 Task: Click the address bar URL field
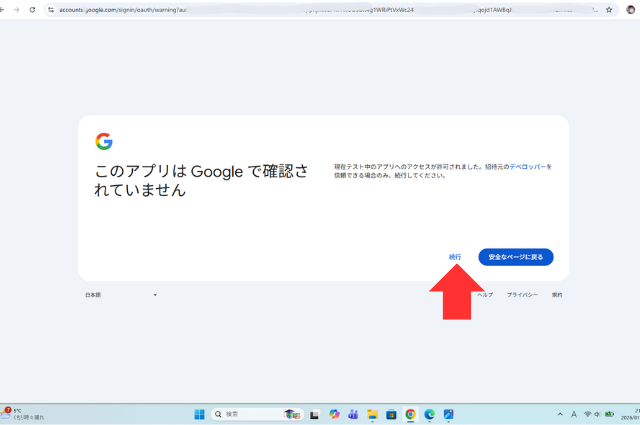pyautogui.click(x=300, y=9)
